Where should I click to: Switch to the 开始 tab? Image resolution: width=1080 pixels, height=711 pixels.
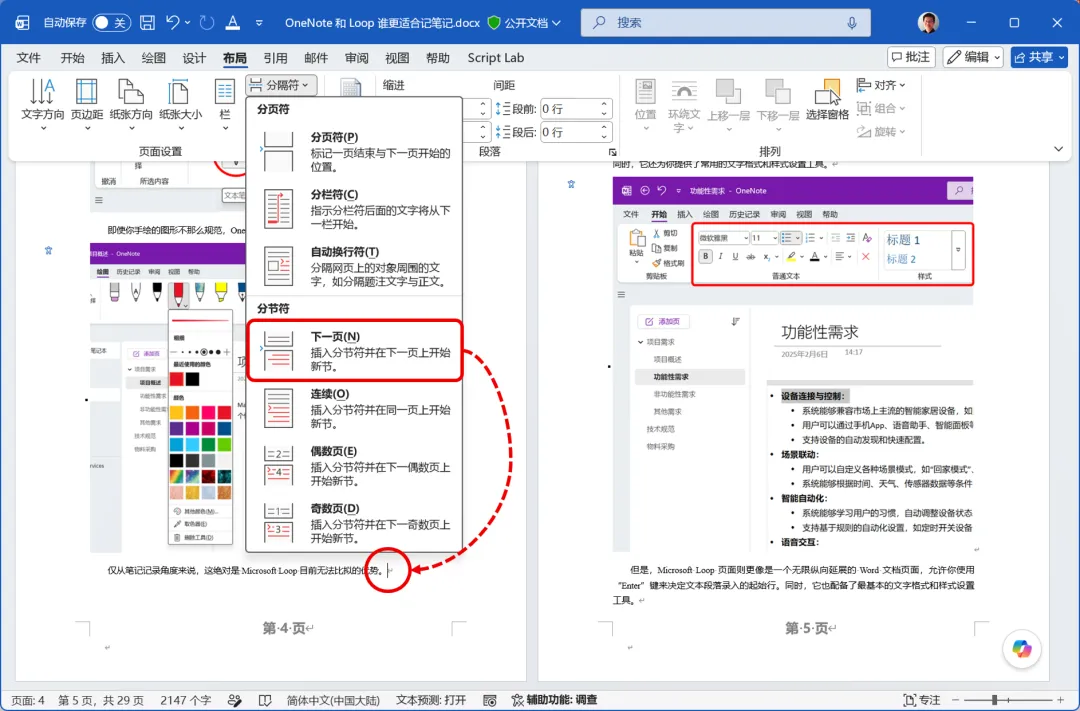pyautogui.click(x=72, y=58)
